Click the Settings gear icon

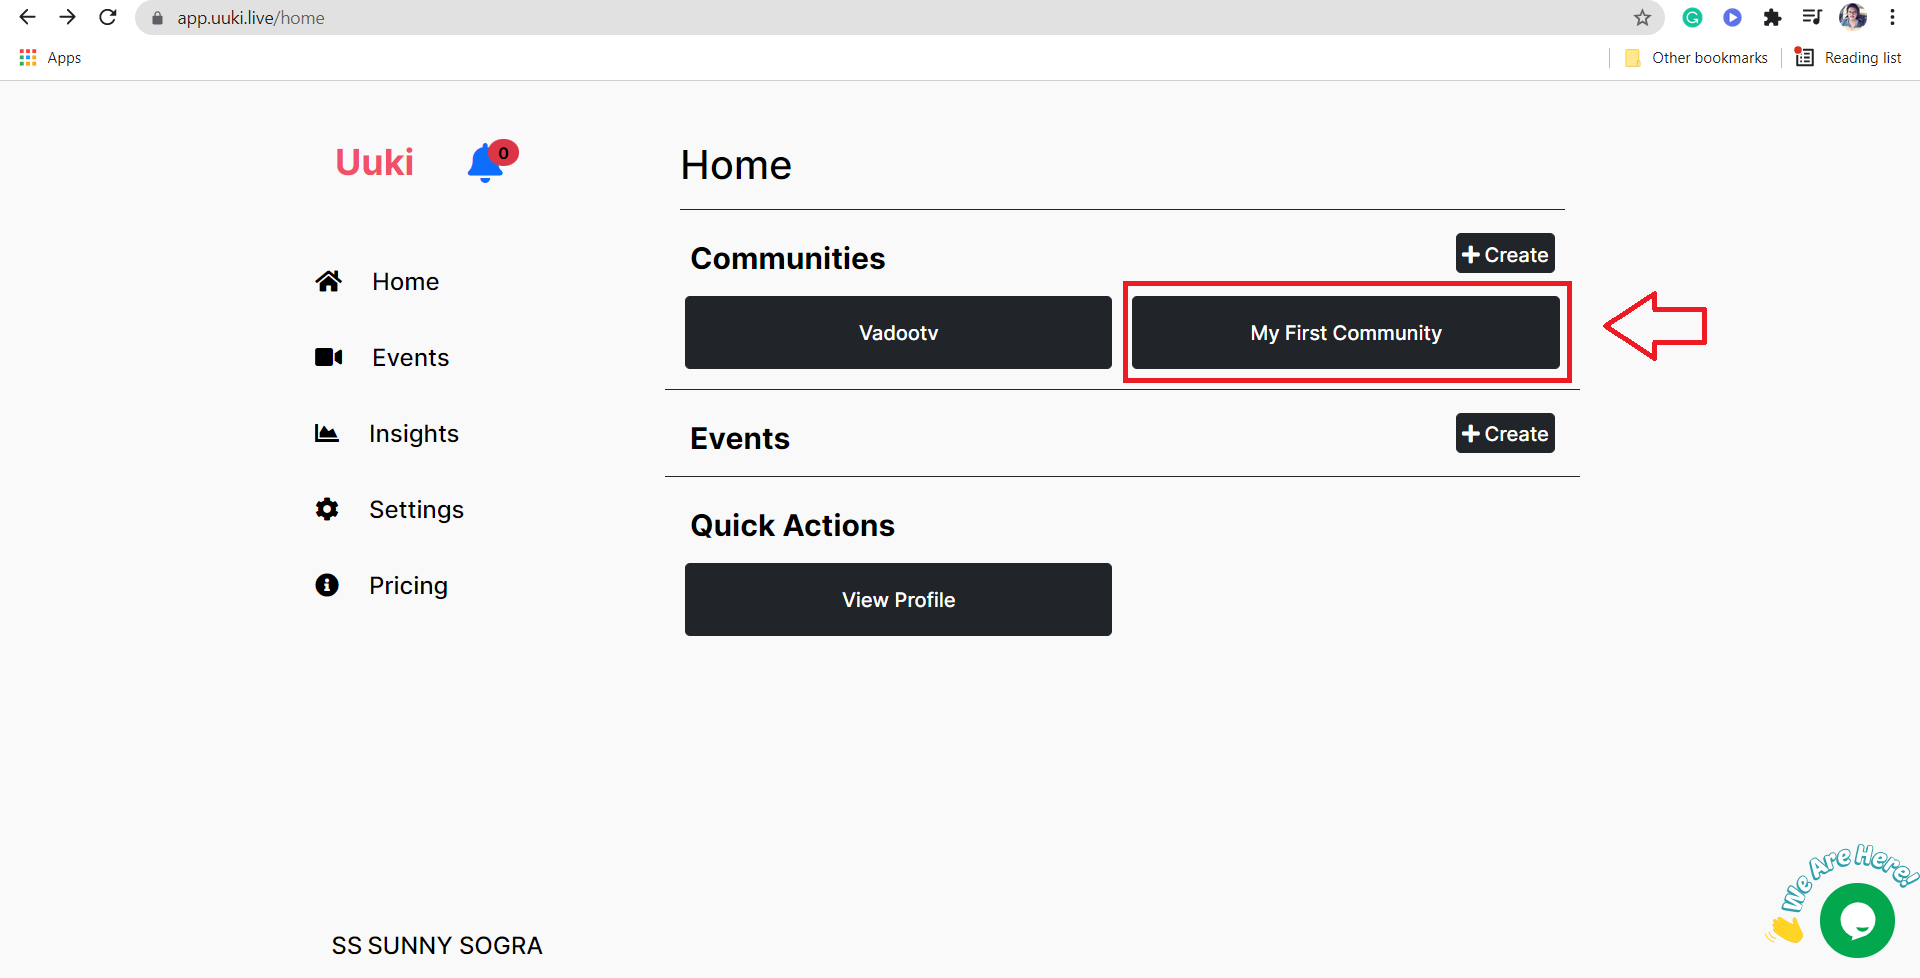(x=327, y=509)
